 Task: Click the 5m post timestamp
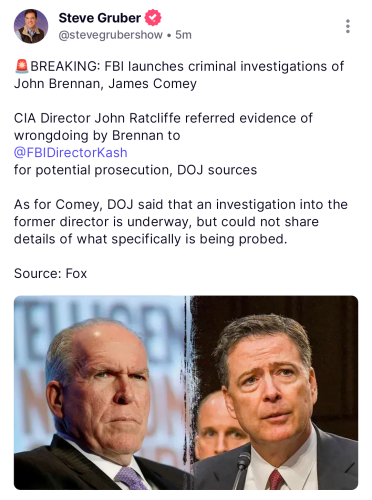183,35
